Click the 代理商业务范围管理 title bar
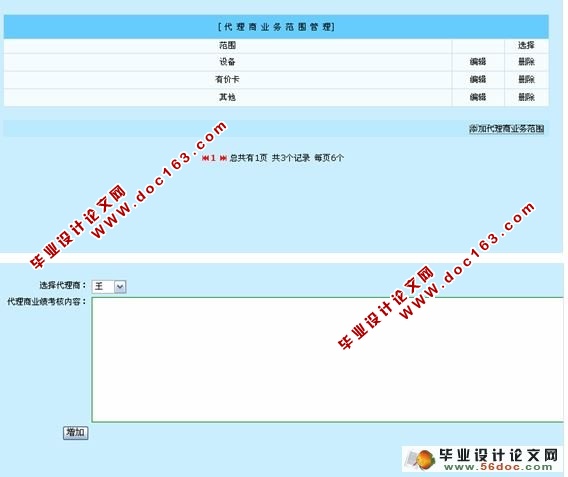The width and height of the screenshot is (568, 477). point(276,26)
